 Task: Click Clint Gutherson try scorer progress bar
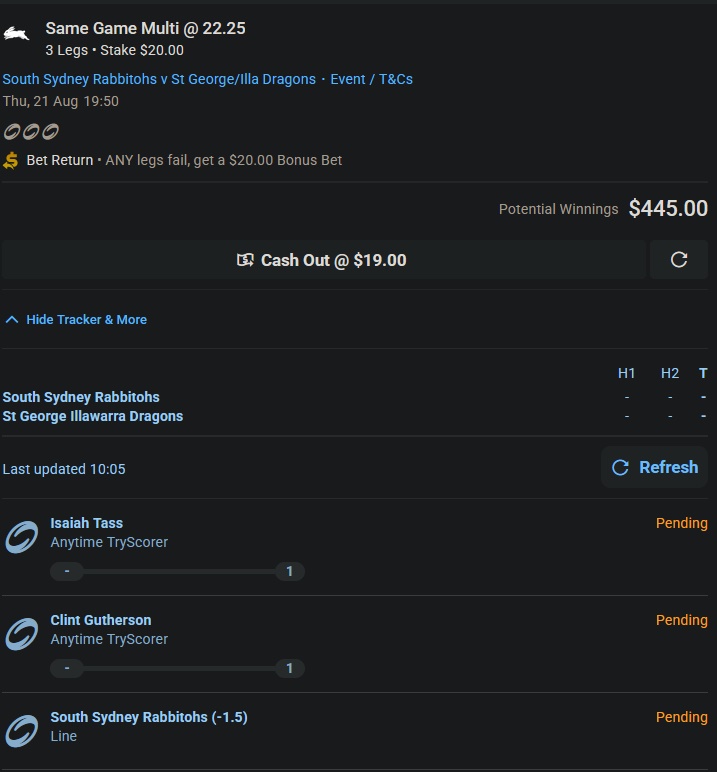pos(178,668)
